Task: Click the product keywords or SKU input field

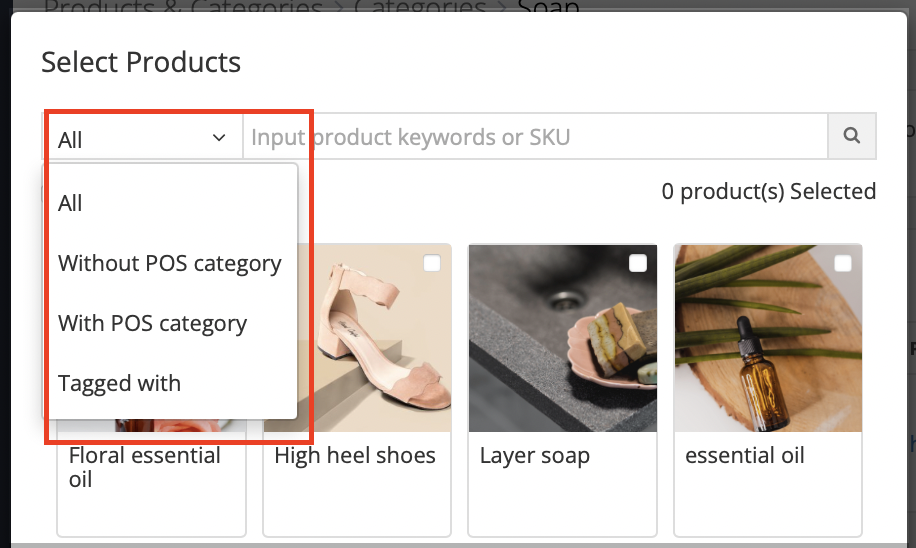Action: pos(535,136)
